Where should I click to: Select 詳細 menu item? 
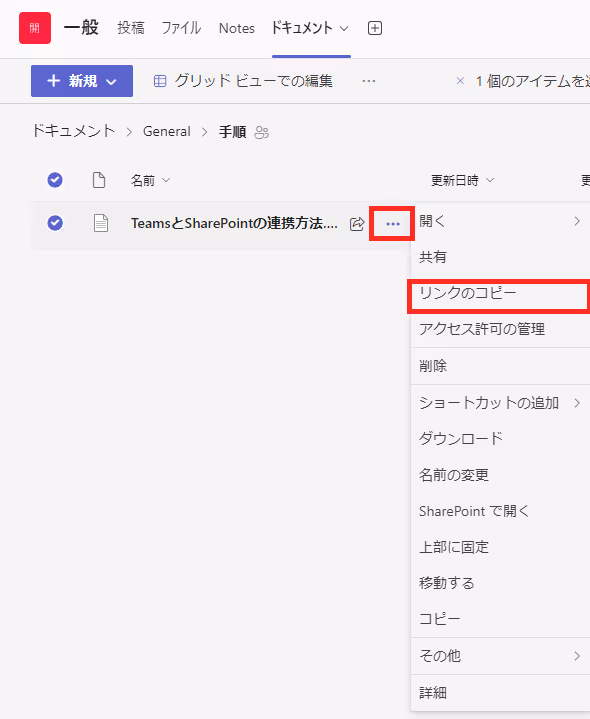point(500,692)
